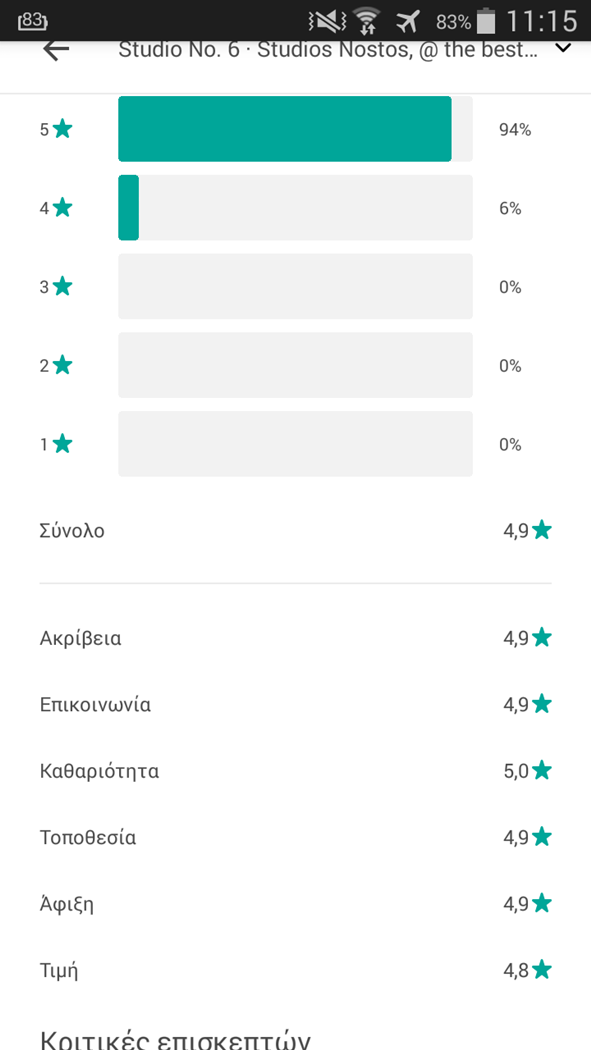Open the Άφιξη rating row
591x1050 pixels.
295,903
